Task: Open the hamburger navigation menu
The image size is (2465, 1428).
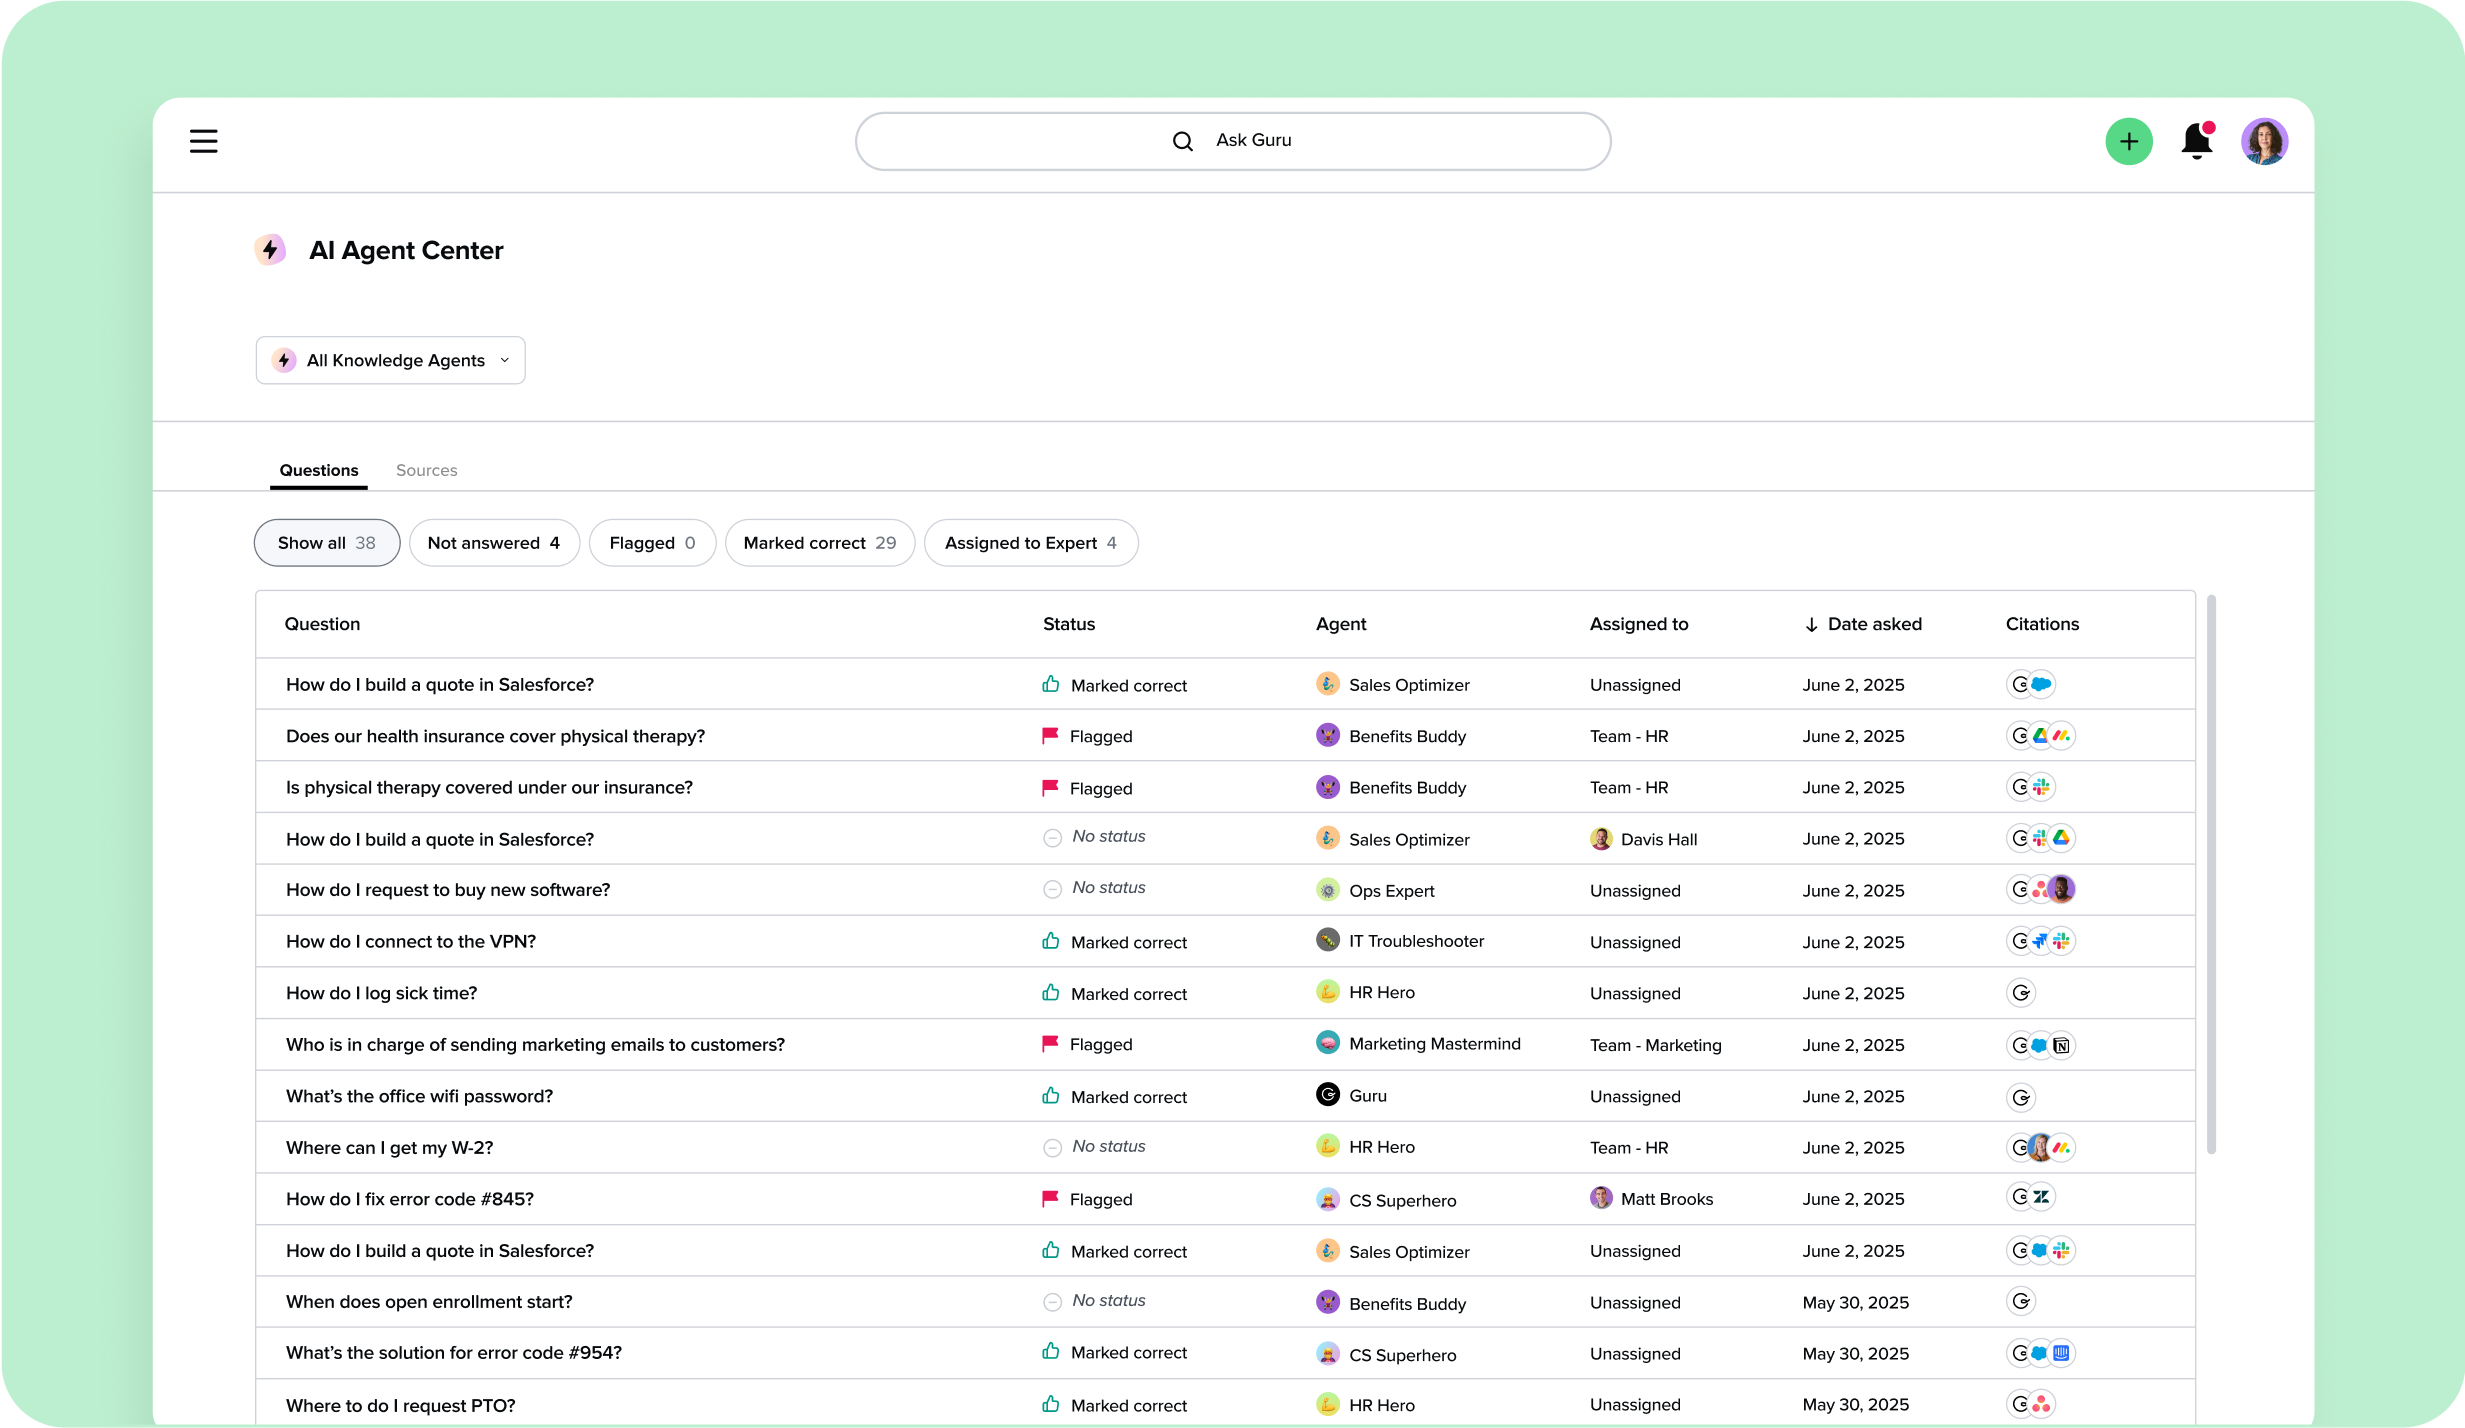Action: coord(203,141)
